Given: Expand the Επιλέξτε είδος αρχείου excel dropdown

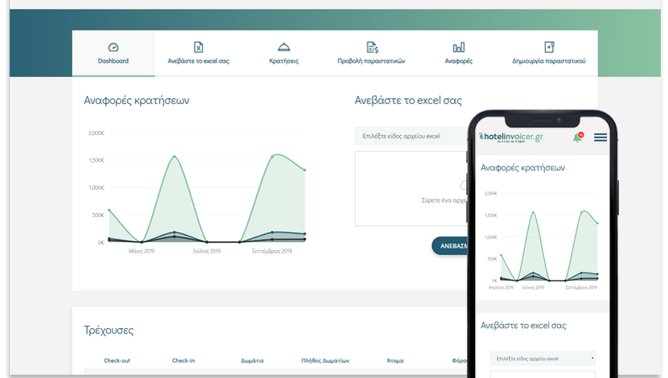Looking at the screenshot, I should coord(411,136).
